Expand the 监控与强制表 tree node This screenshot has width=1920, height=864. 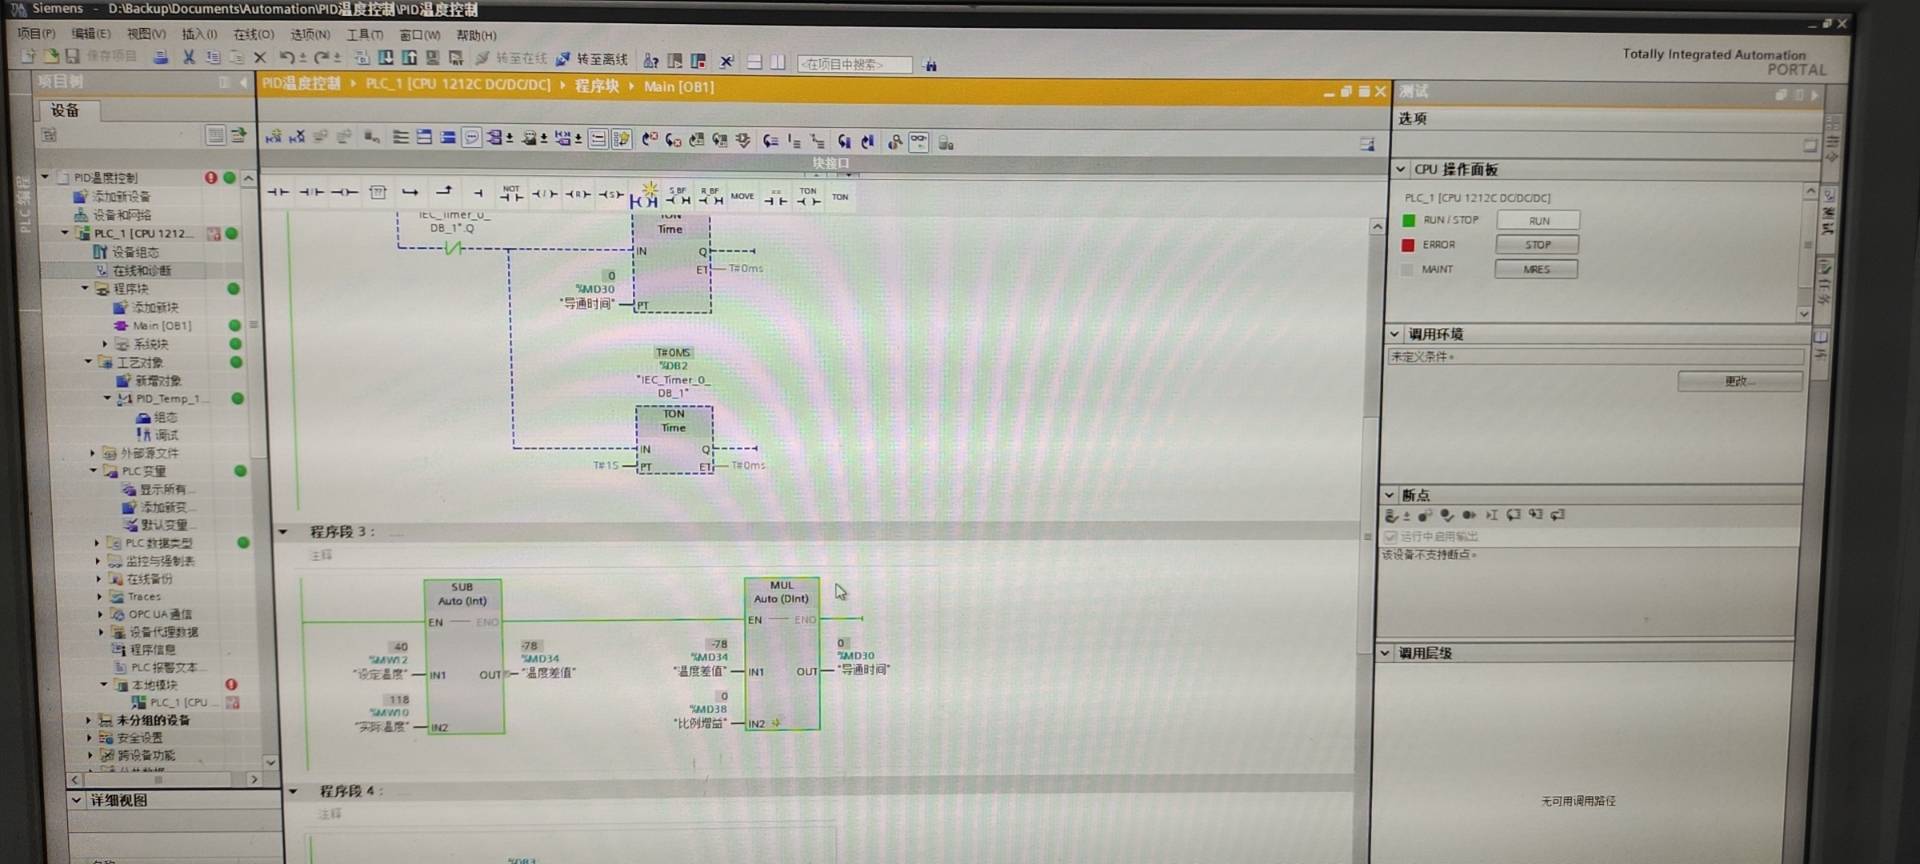[x=98, y=561]
